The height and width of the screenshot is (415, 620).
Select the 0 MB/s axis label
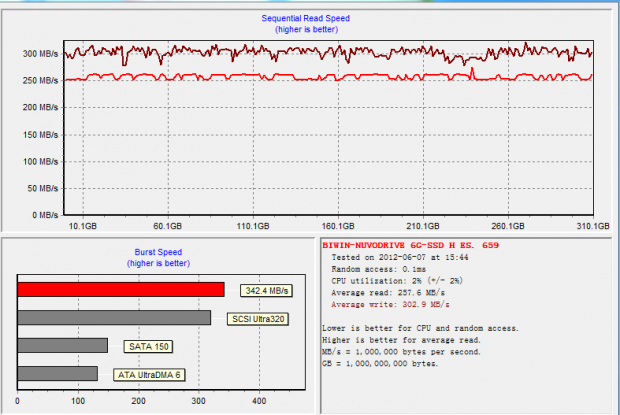click(x=45, y=215)
